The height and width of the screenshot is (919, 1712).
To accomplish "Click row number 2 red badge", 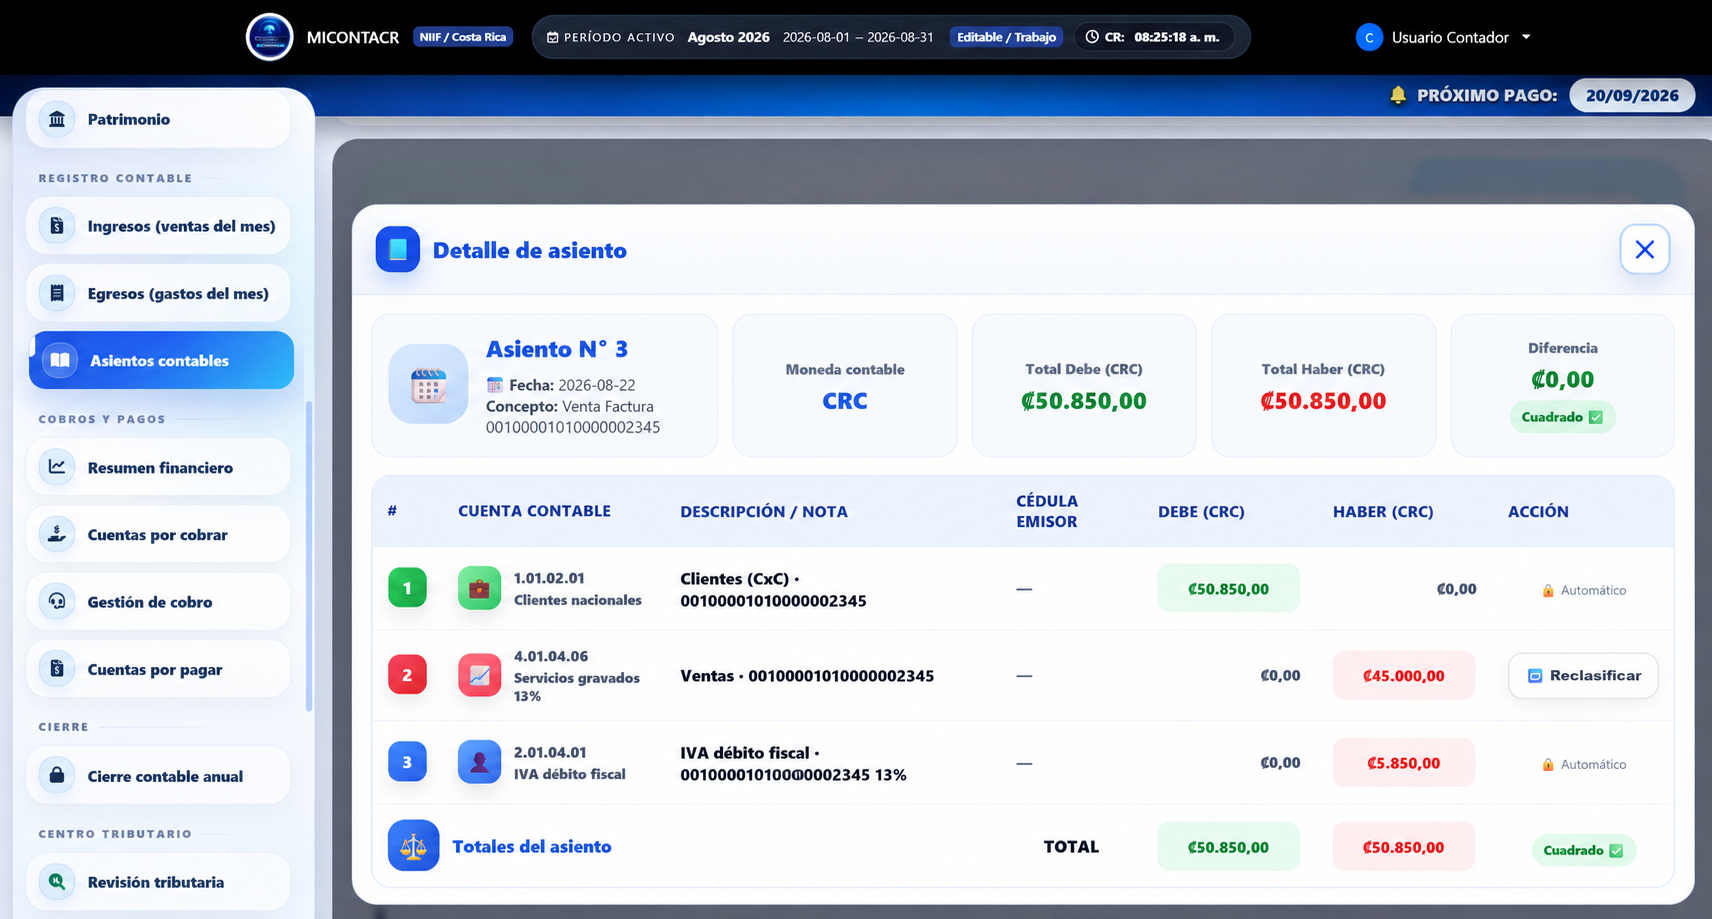I will [x=407, y=675].
